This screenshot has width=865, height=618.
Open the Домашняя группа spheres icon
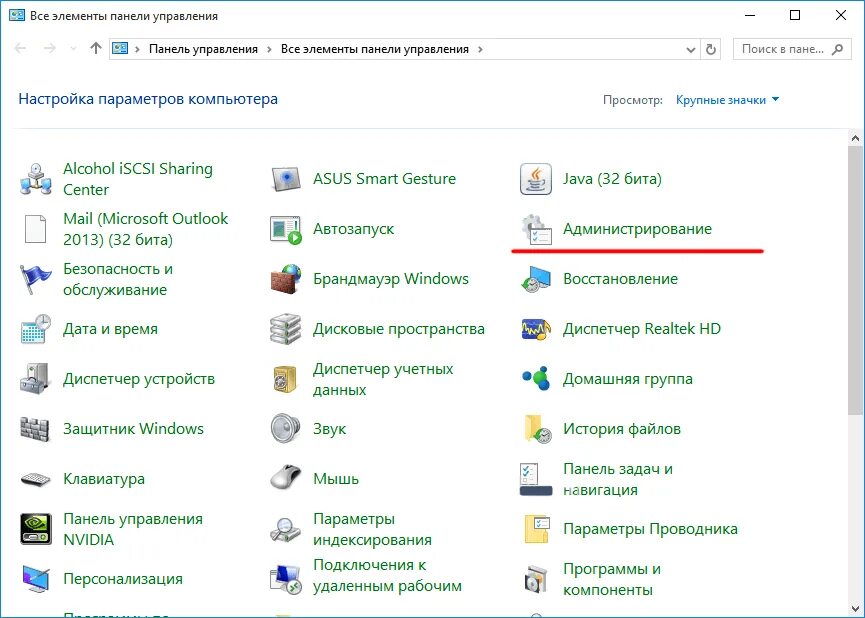pos(536,379)
